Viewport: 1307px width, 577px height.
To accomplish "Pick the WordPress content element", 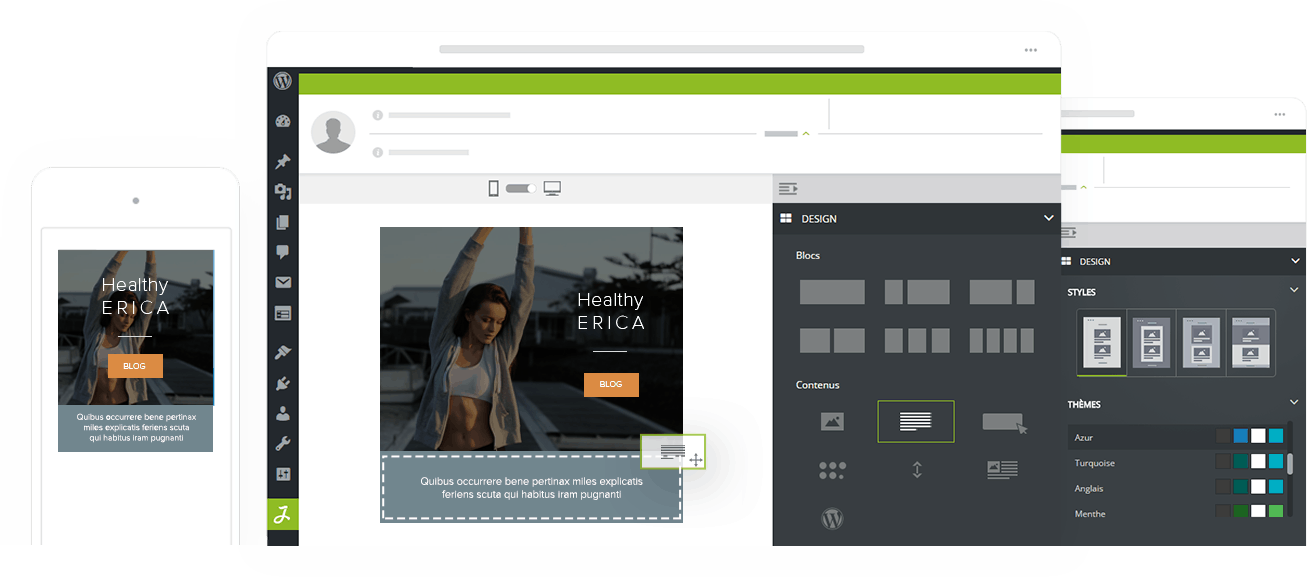I will click(832, 519).
